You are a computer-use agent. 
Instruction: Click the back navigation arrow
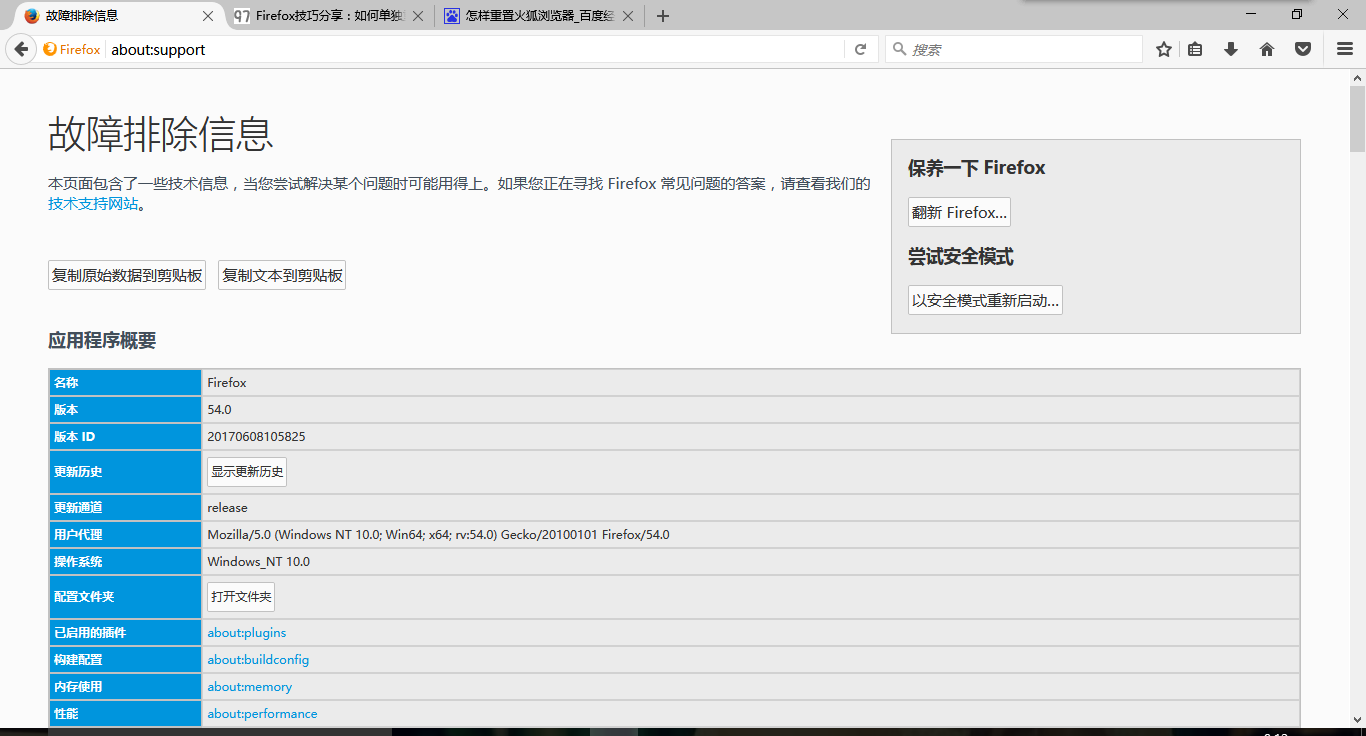point(21,48)
